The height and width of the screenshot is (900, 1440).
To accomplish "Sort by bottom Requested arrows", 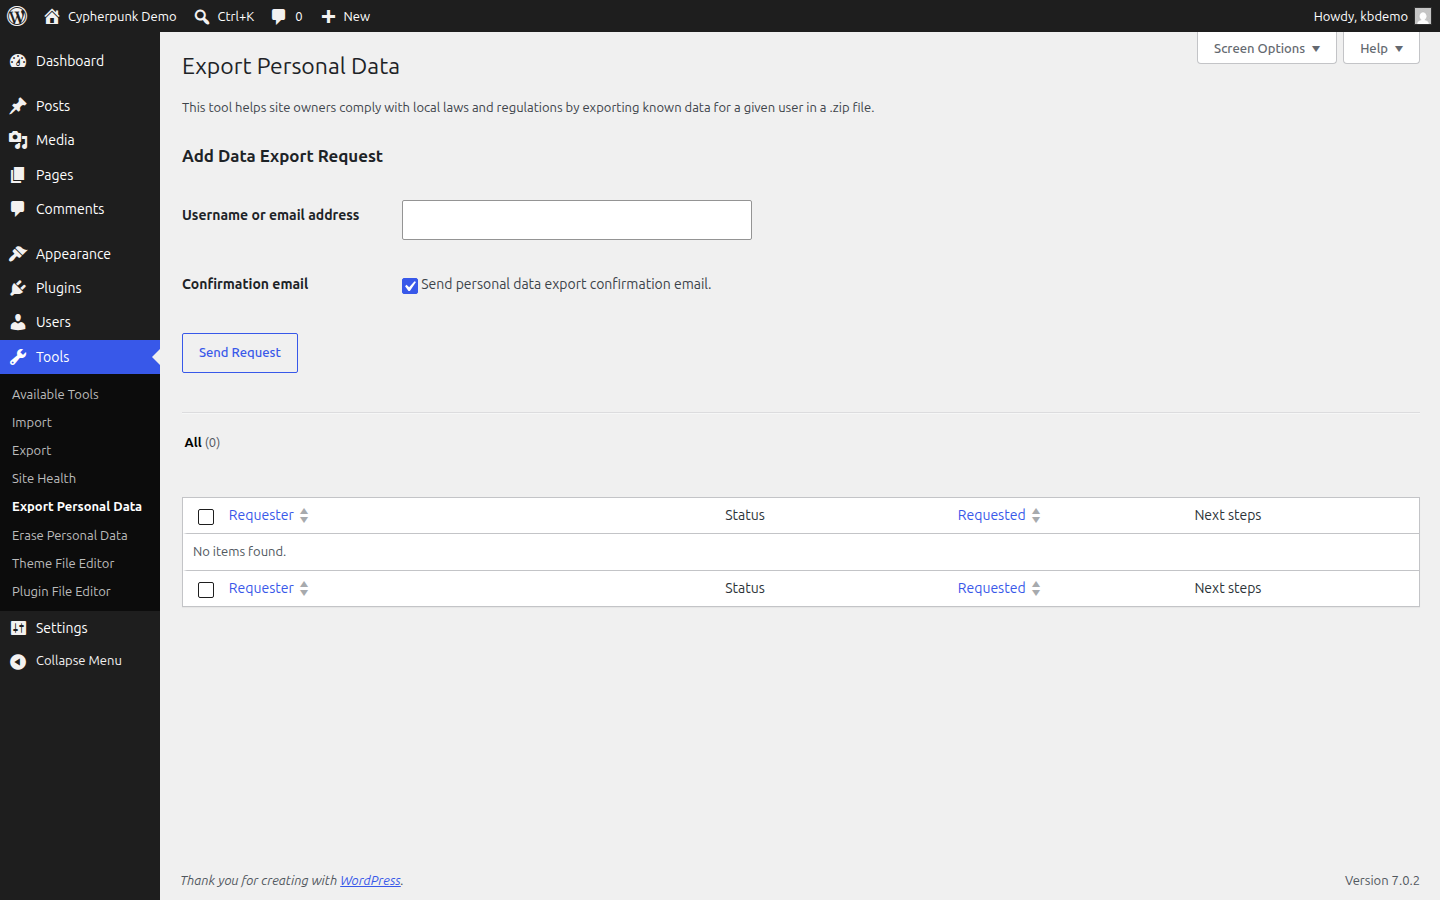I will tap(1036, 588).
